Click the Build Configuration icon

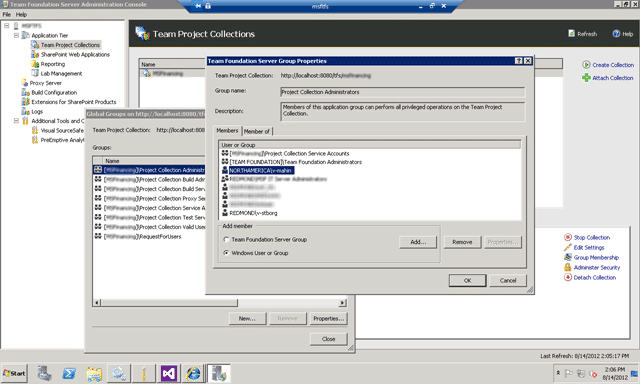point(25,92)
